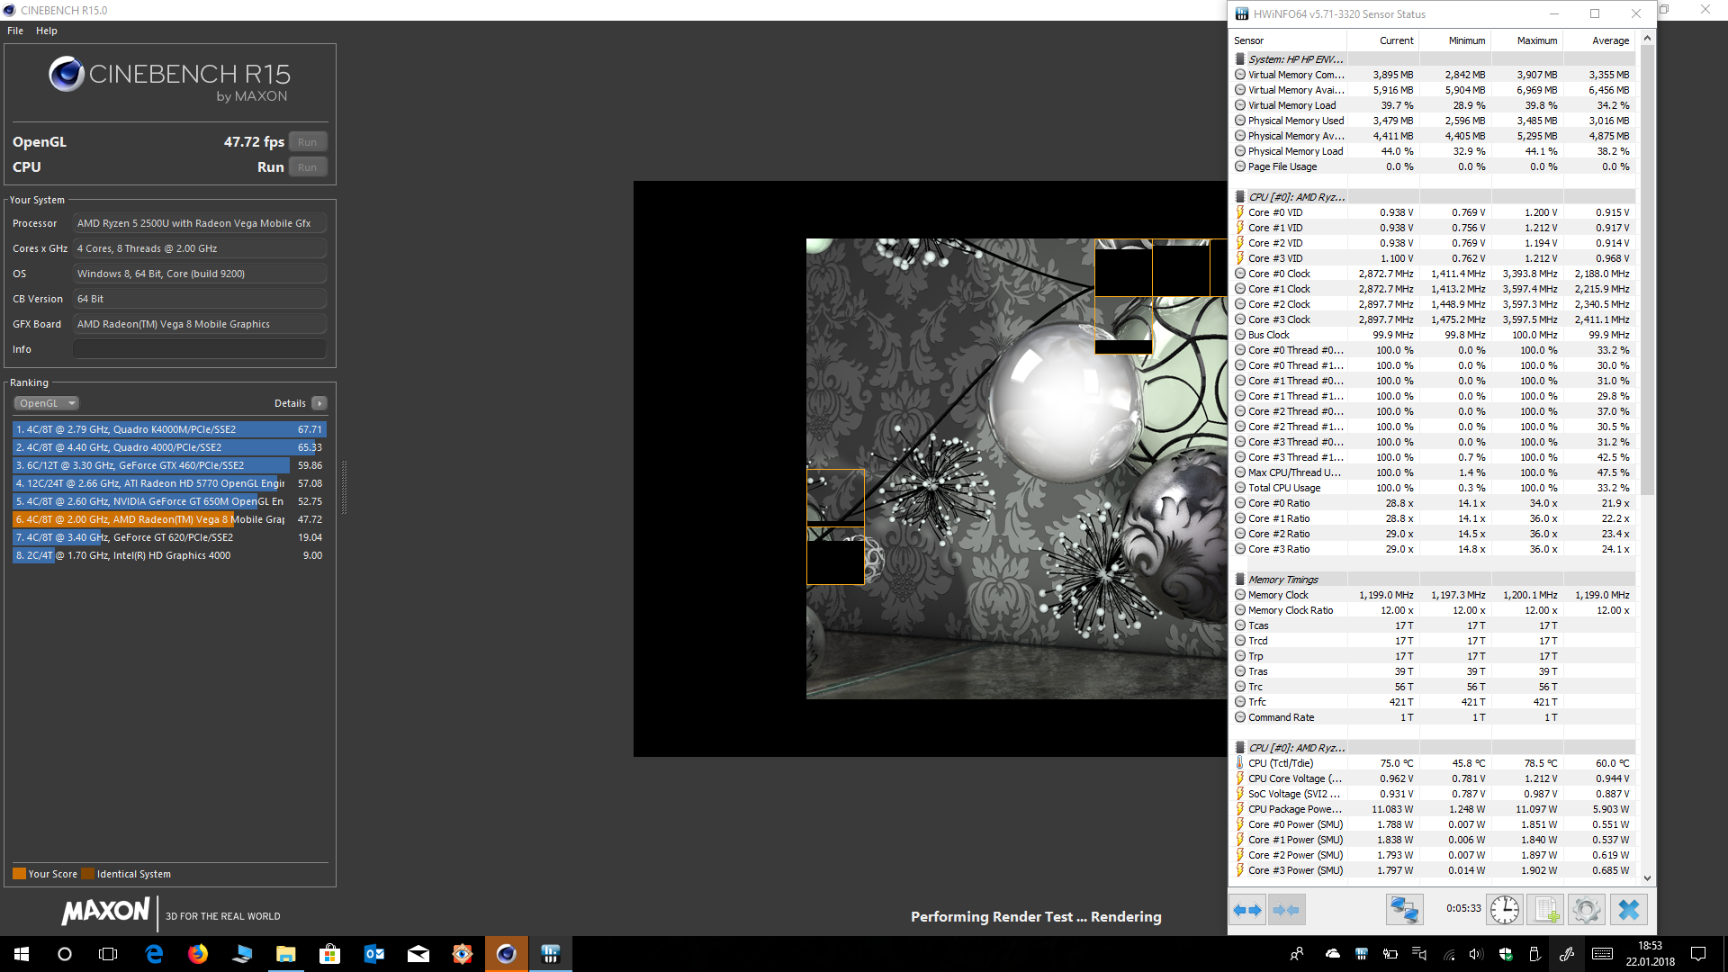
Task: Click the HWiNFO collapse columns arrows button
Action: tap(1287, 910)
